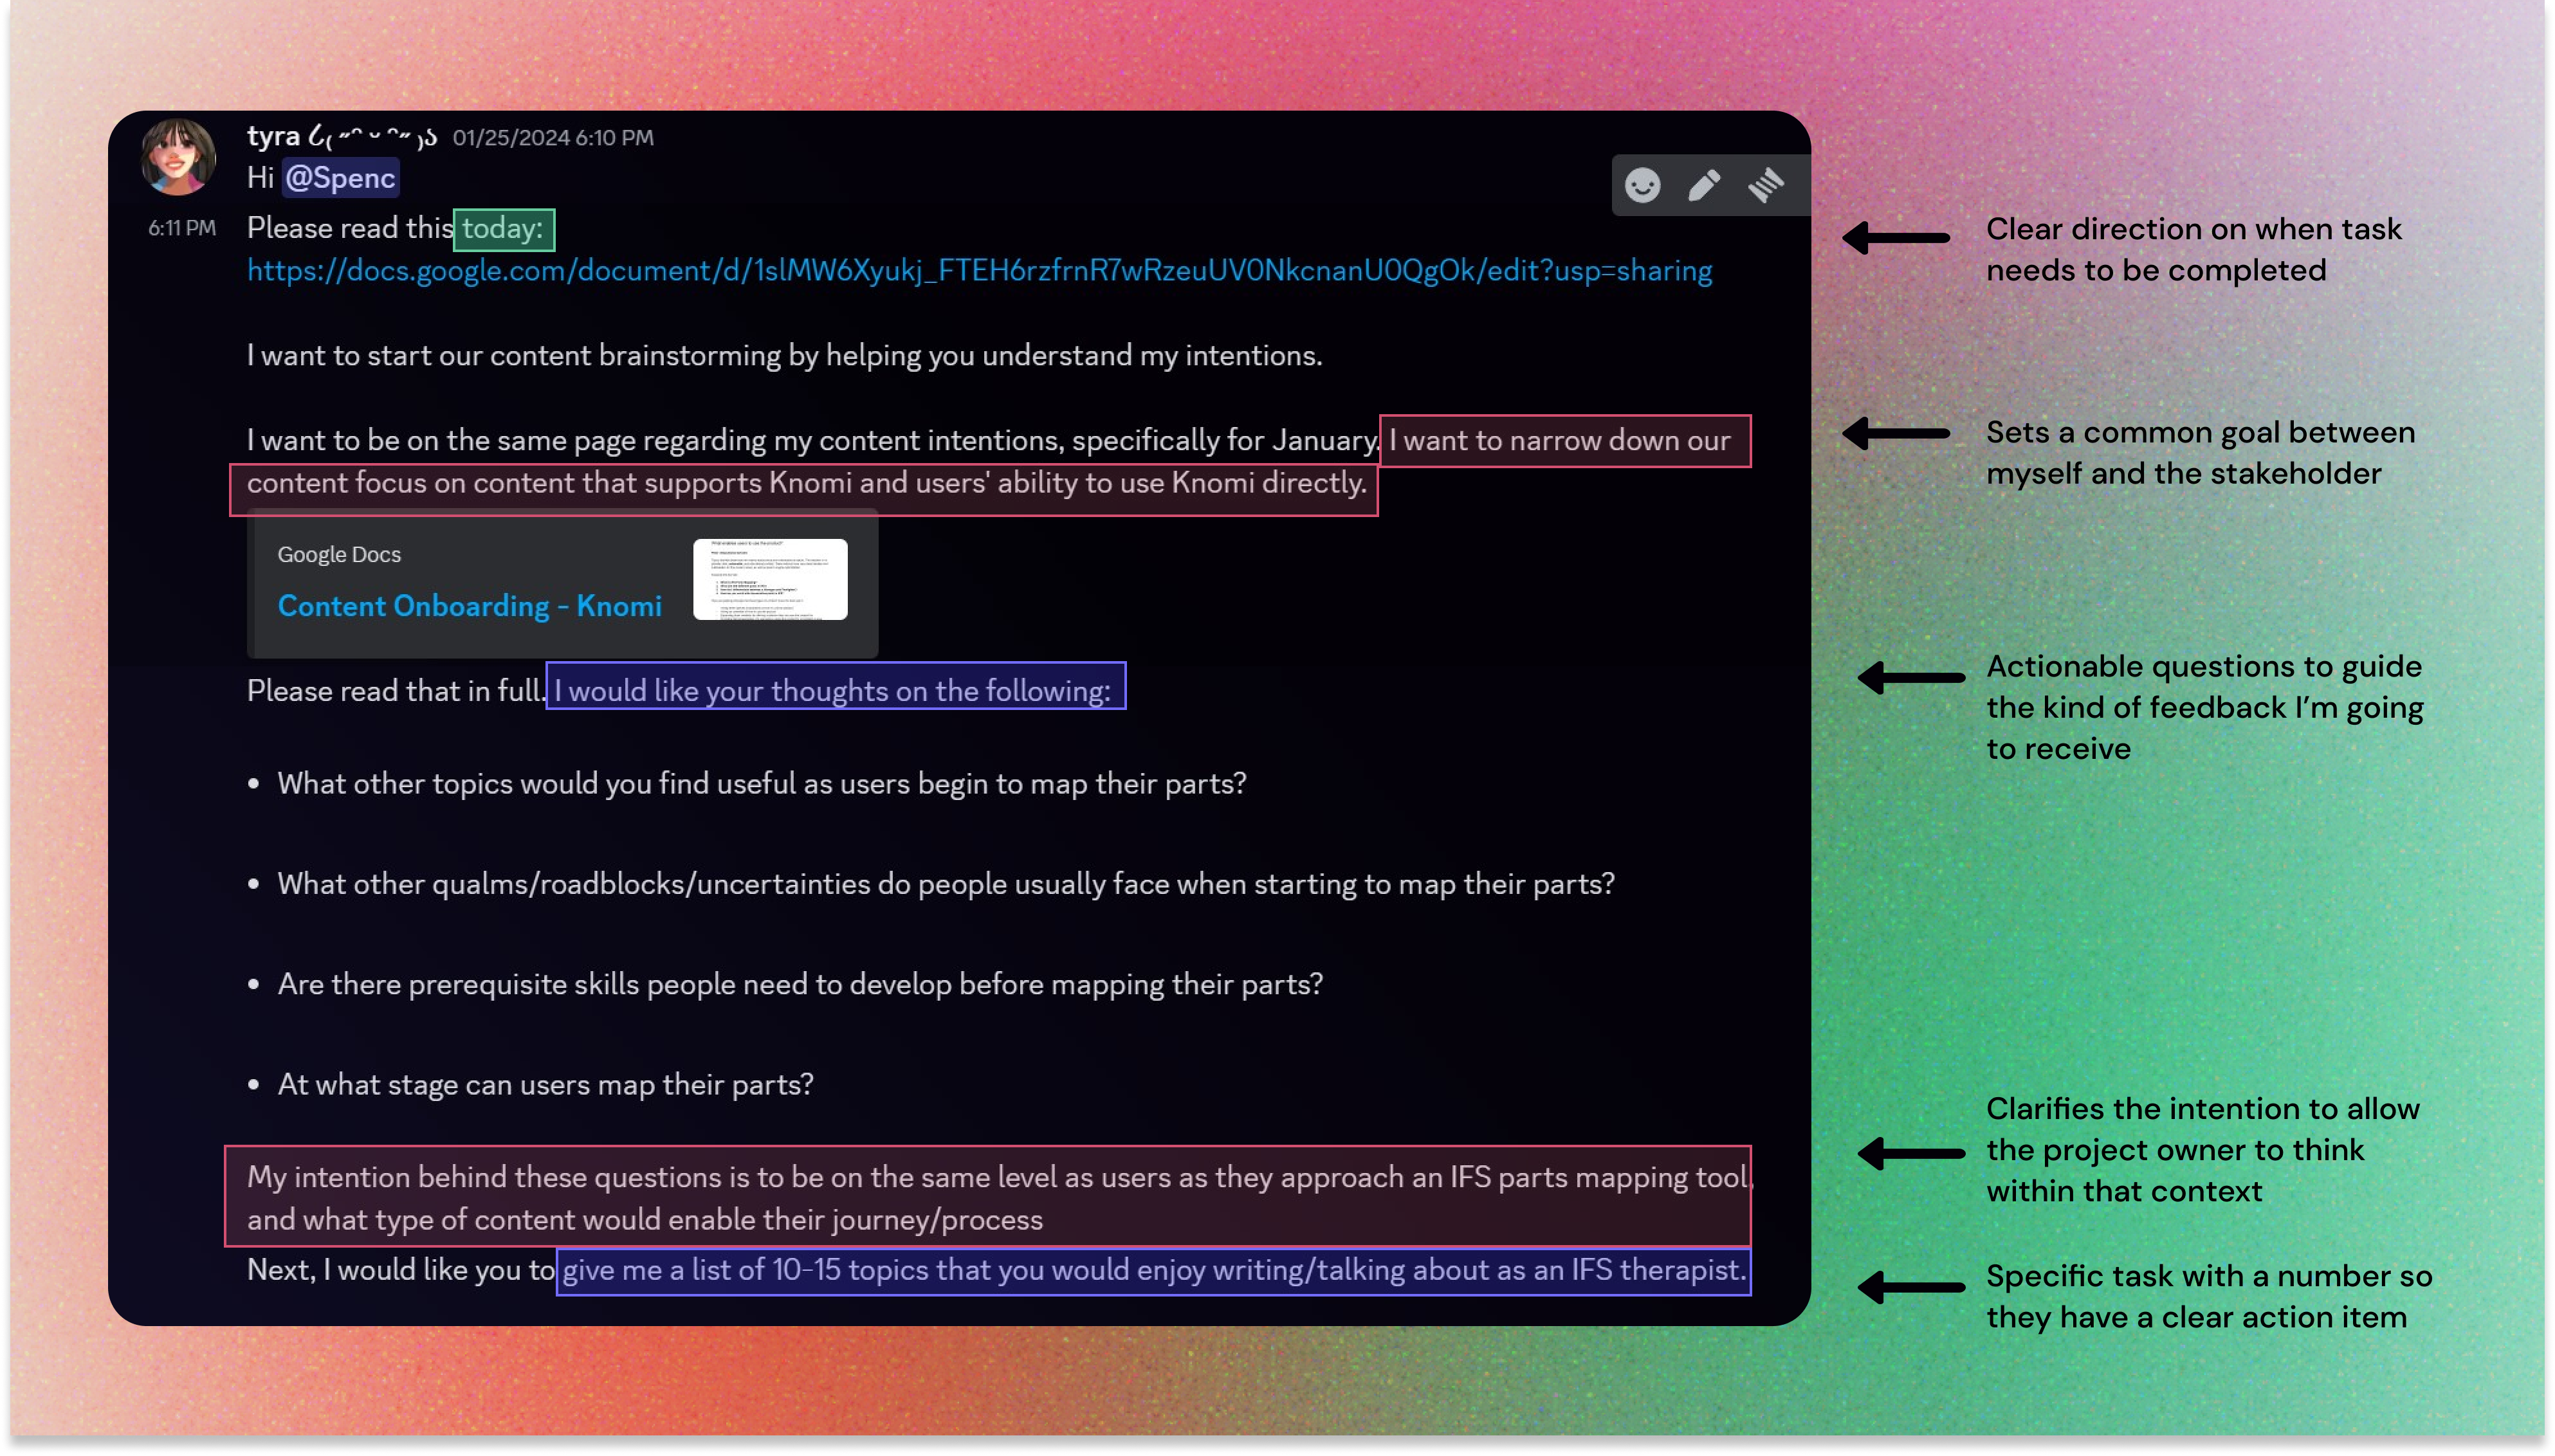This screenshot has width=2555, height=1456.
Task: Click highlighted 'I would like your thoughts' text
Action: pyautogui.click(x=835, y=691)
